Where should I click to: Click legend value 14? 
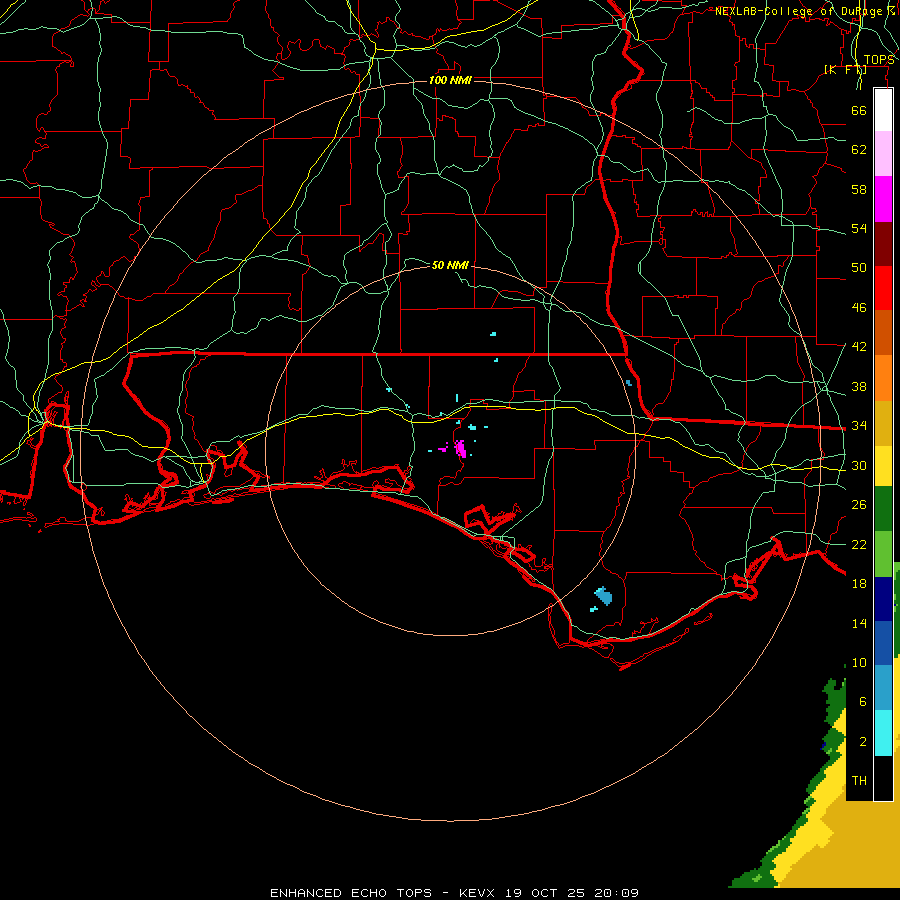tap(859, 623)
